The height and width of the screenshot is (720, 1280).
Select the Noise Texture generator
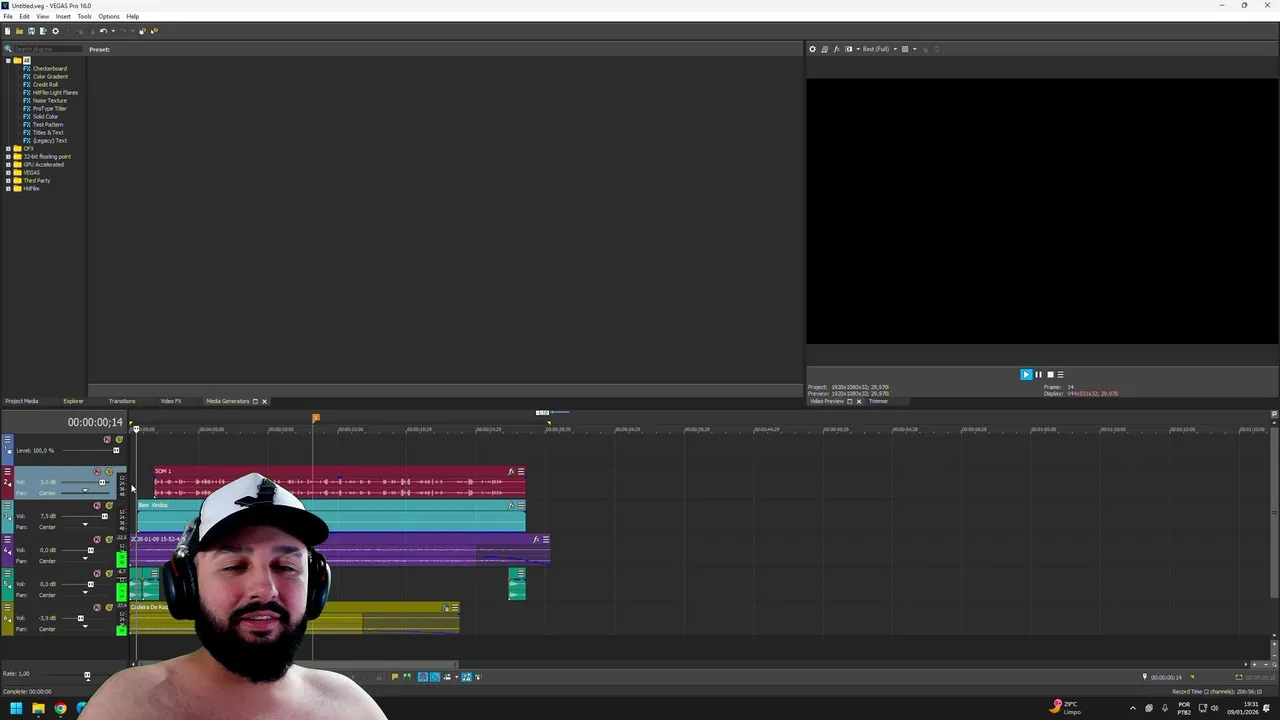pyautogui.click(x=49, y=101)
